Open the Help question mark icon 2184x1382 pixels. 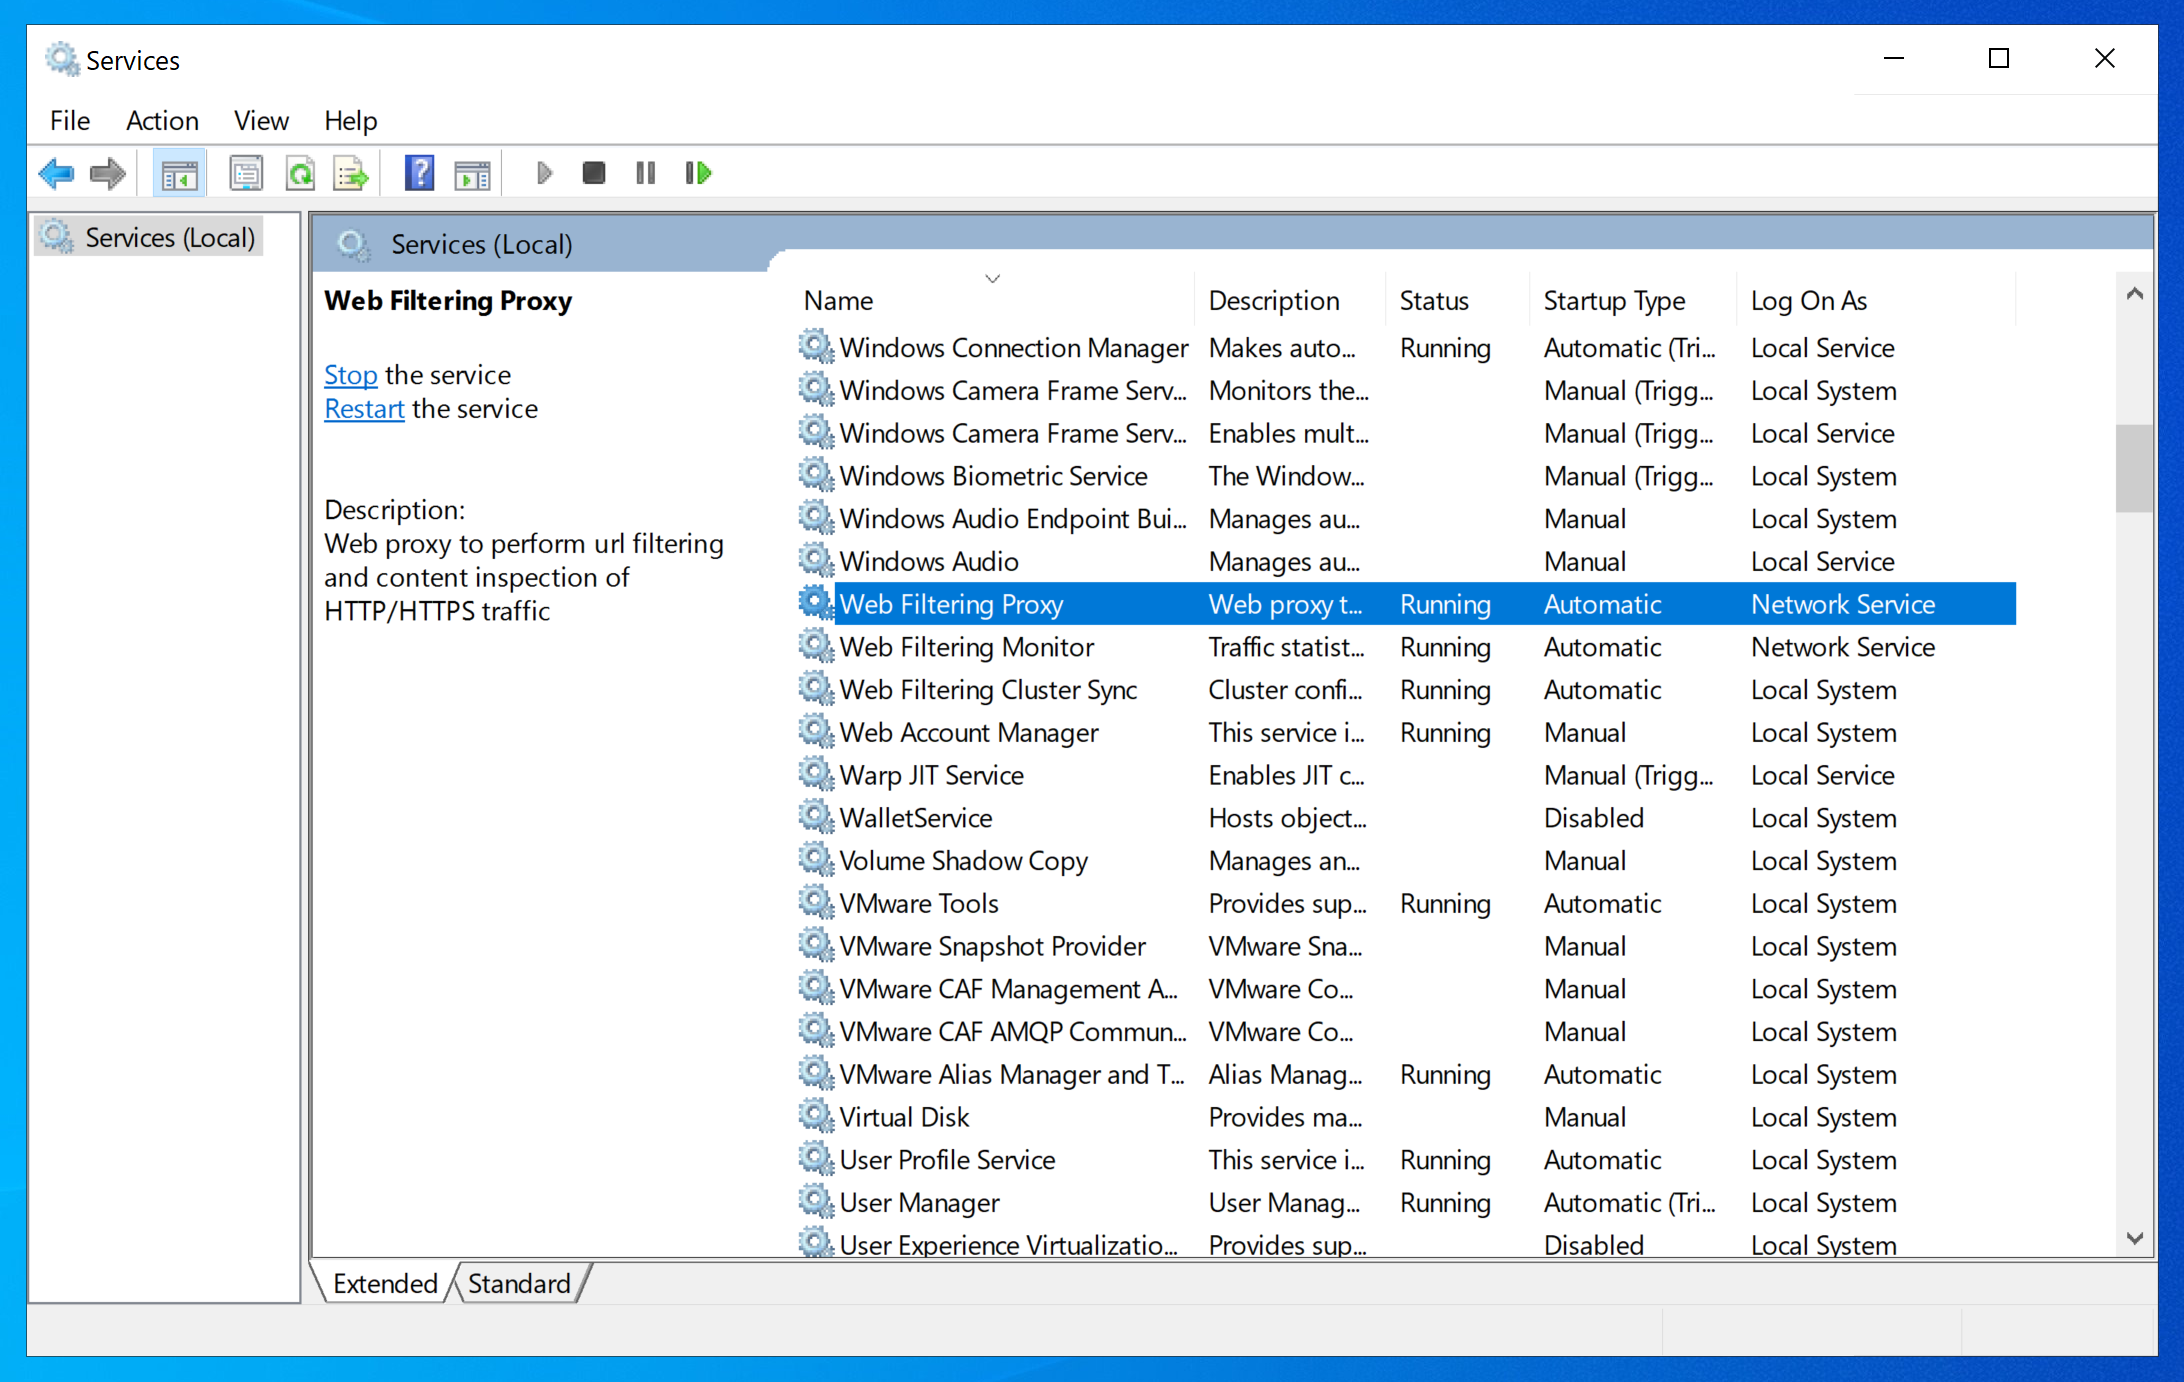pyautogui.click(x=419, y=174)
